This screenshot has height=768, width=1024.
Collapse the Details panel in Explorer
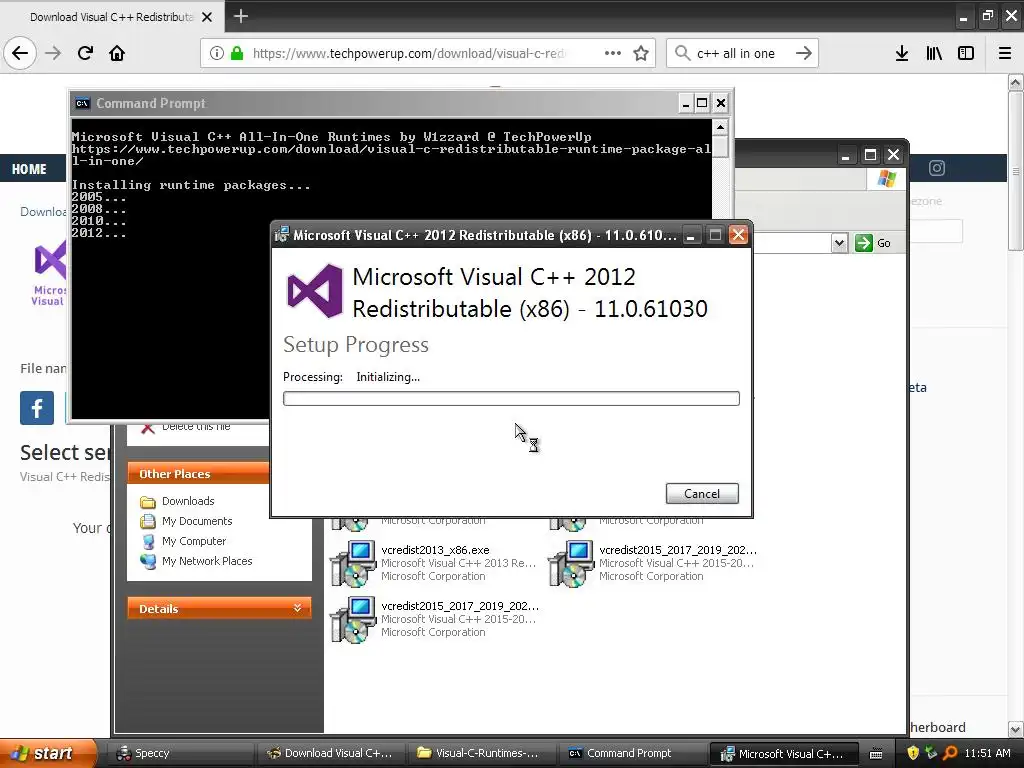coord(297,608)
